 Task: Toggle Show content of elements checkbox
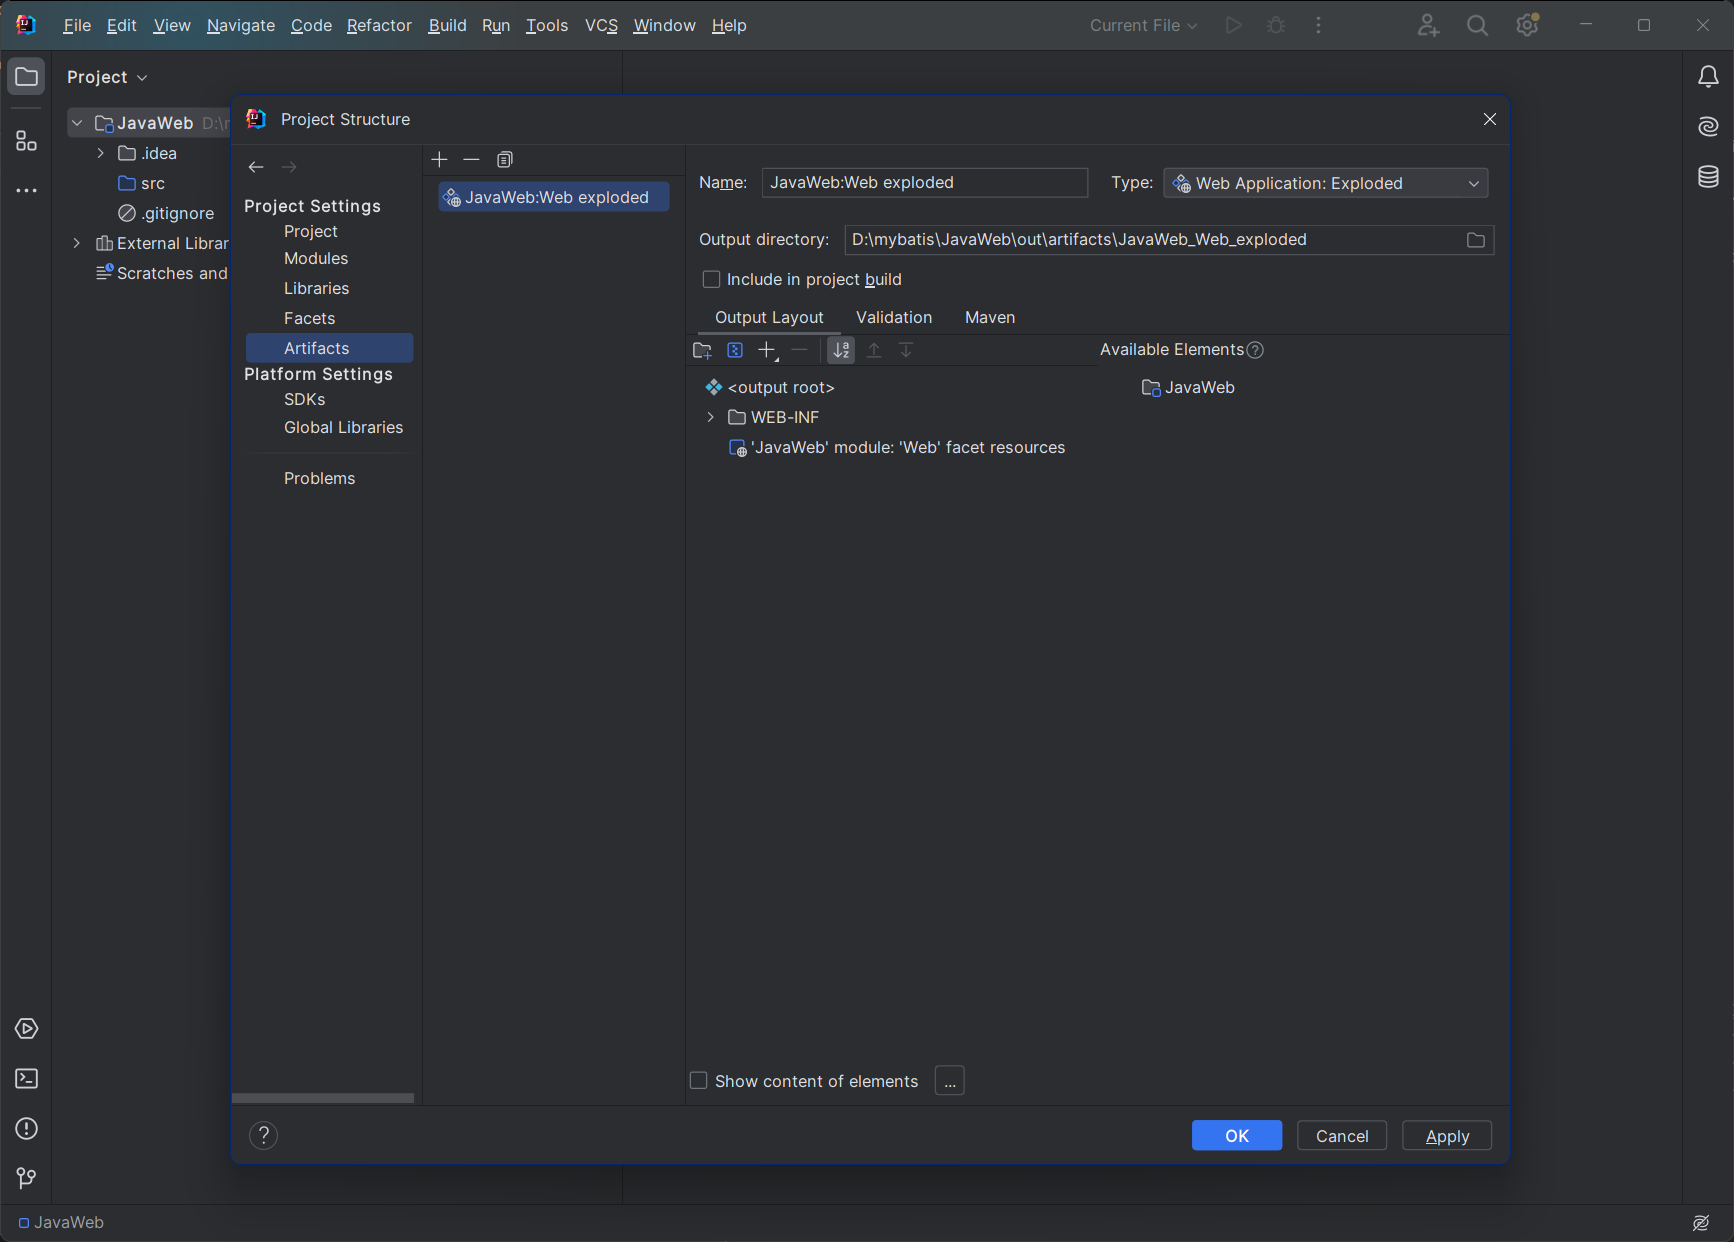point(699,1081)
